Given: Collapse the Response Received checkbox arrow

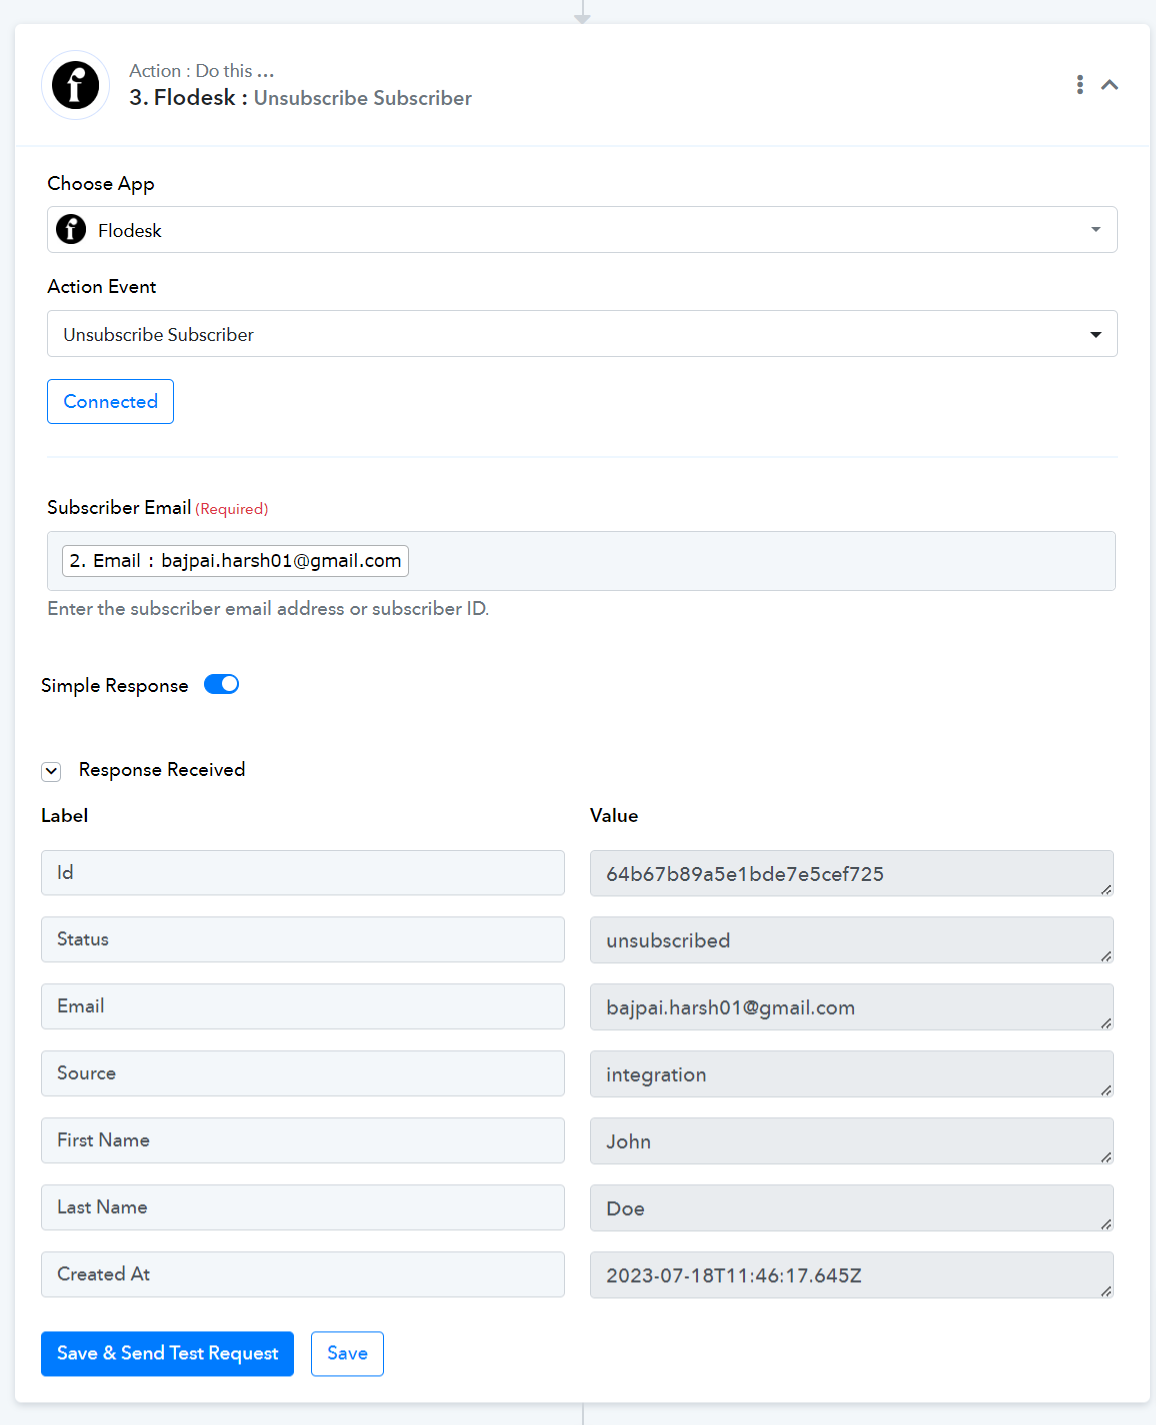Looking at the screenshot, I should click(51, 771).
